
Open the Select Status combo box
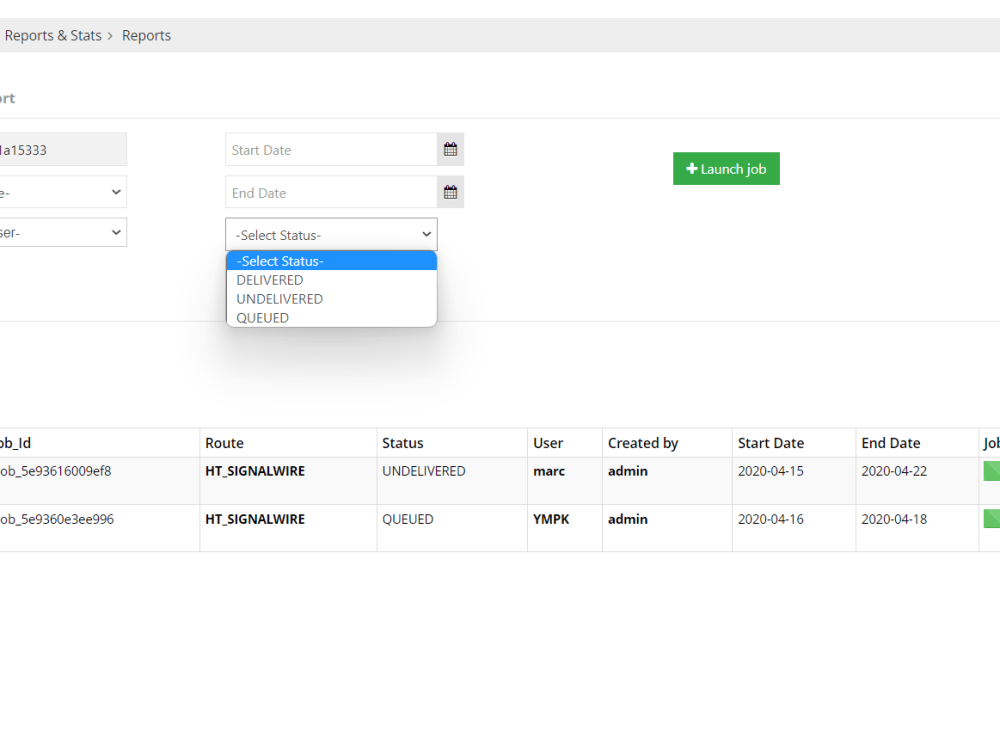point(330,233)
